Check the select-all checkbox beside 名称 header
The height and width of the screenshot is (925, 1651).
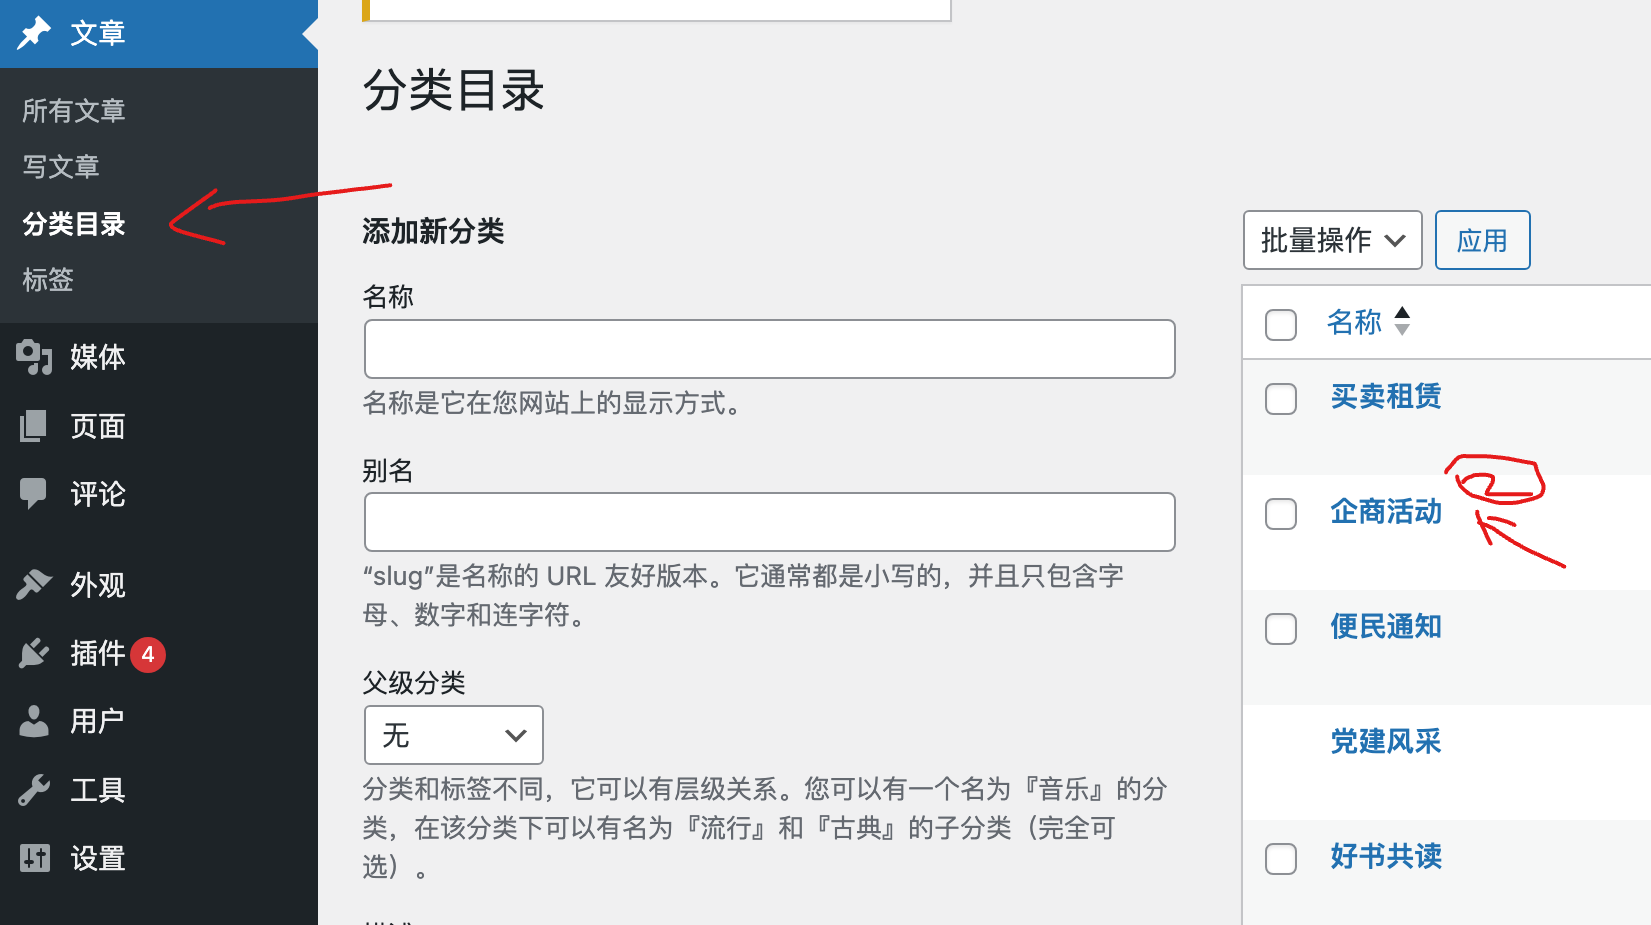[x=1281, y=325]
